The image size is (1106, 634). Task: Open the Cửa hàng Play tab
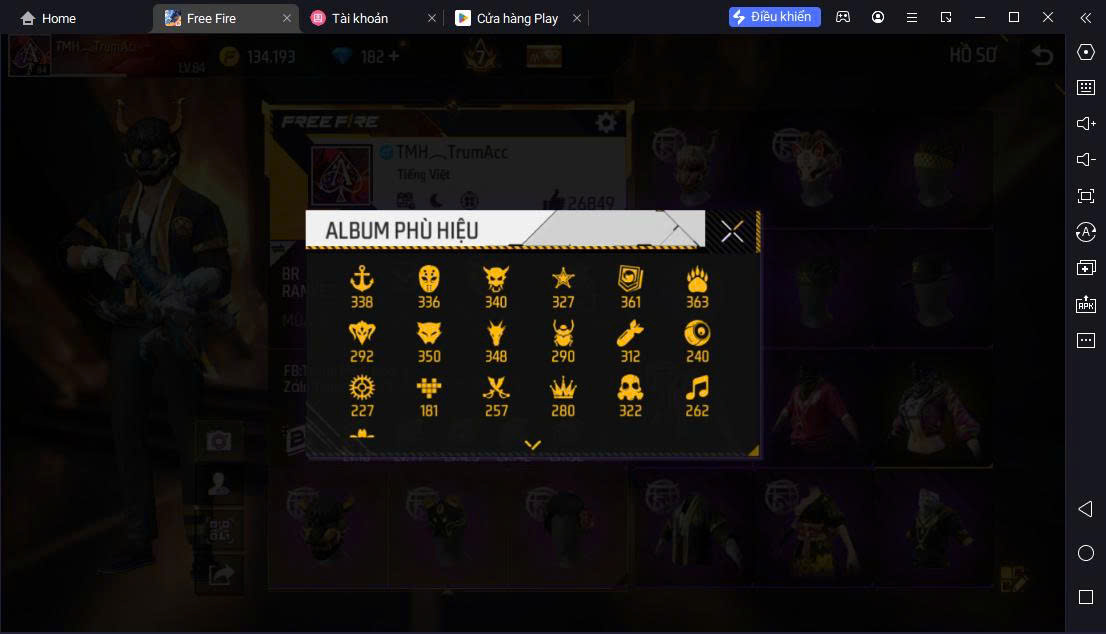click(x=517, y=18)
